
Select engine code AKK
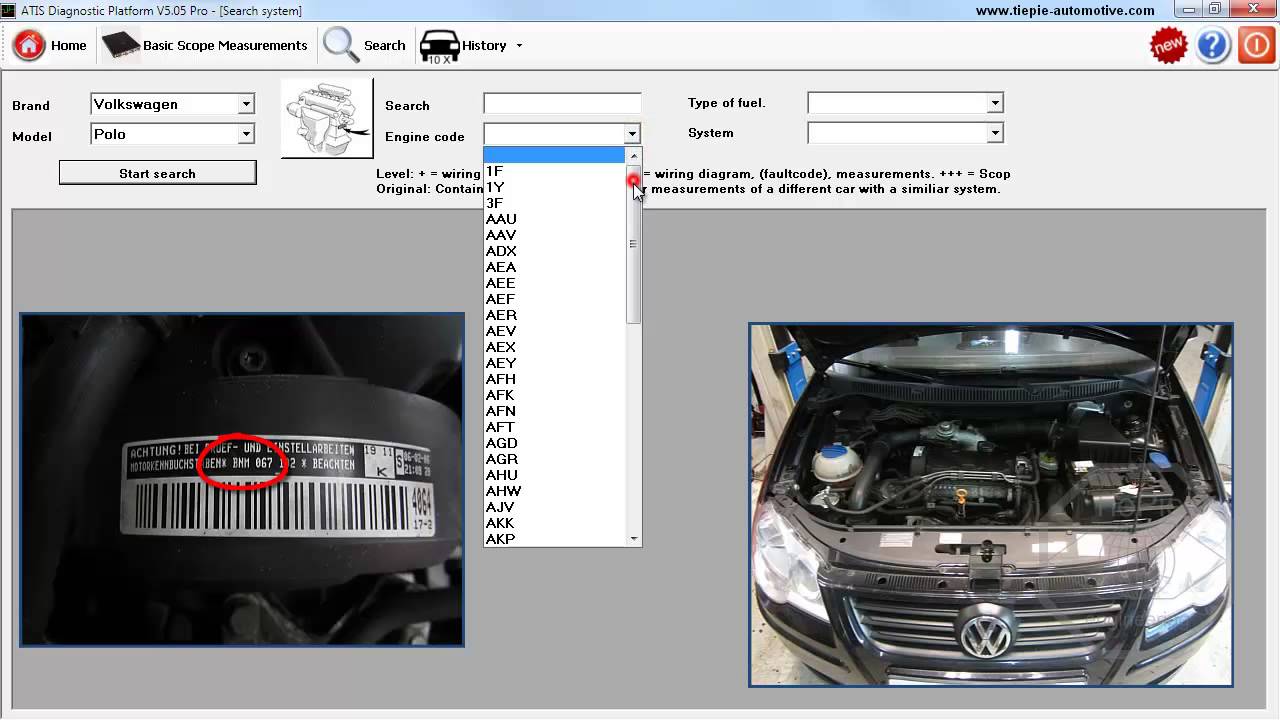tap(555, 523)
